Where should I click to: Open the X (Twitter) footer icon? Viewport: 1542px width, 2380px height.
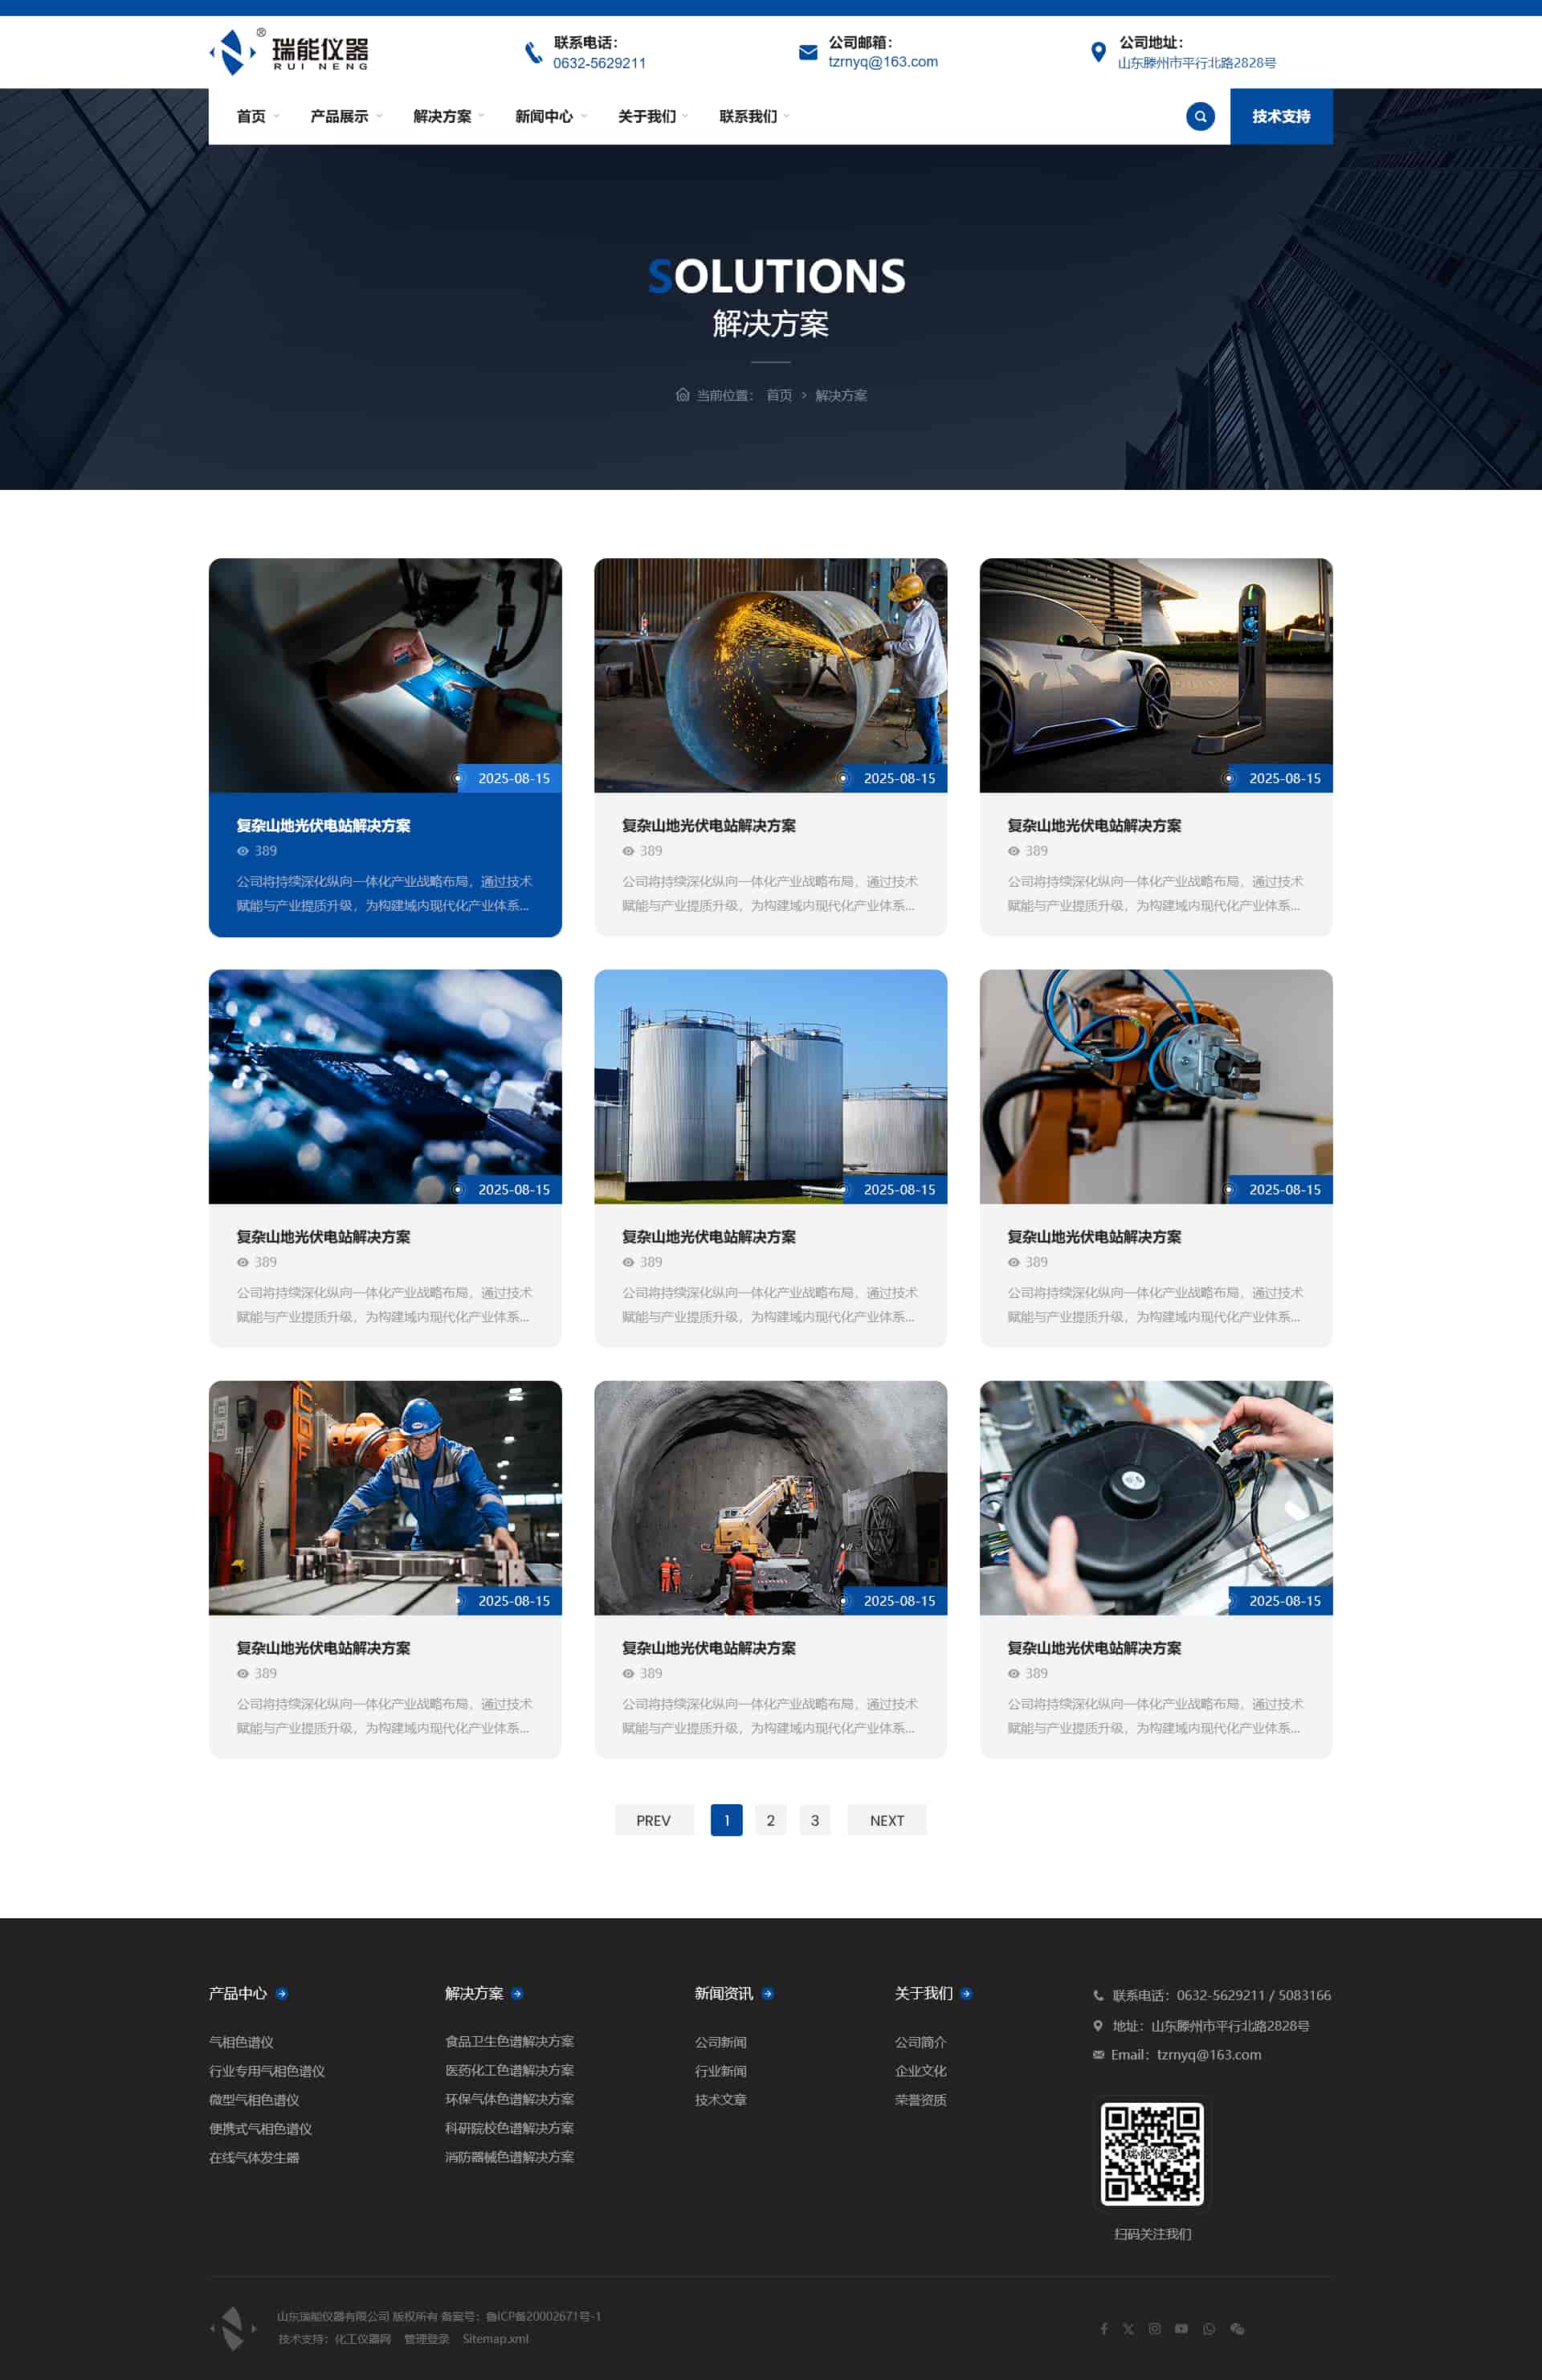[1128, 2329]
